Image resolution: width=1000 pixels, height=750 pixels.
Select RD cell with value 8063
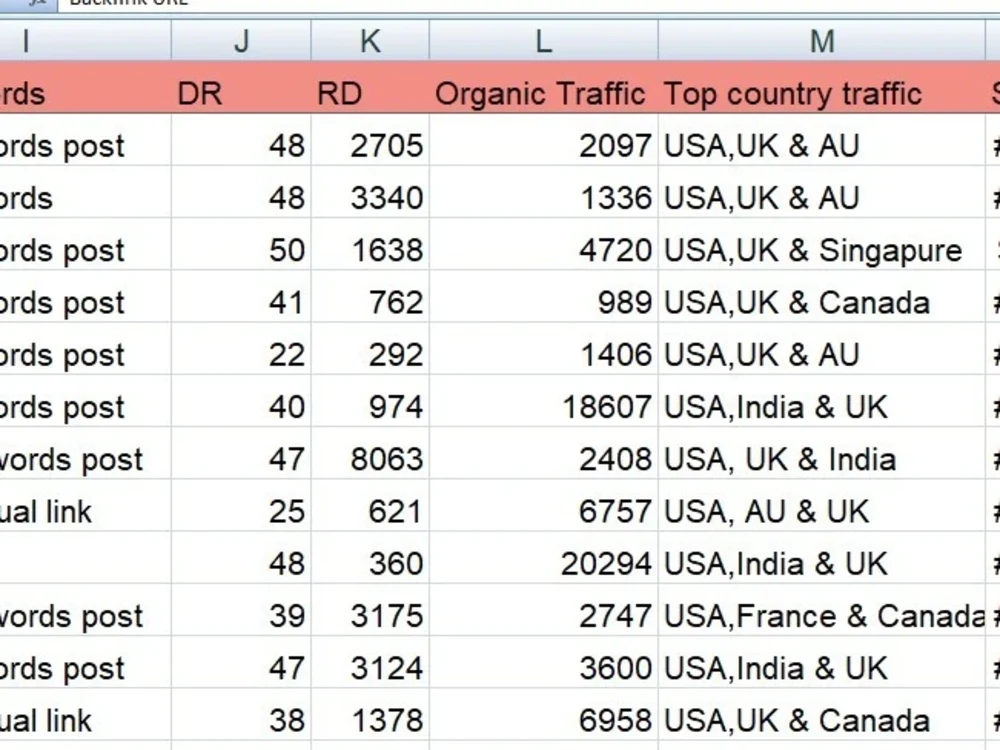[x=370, y=455]
